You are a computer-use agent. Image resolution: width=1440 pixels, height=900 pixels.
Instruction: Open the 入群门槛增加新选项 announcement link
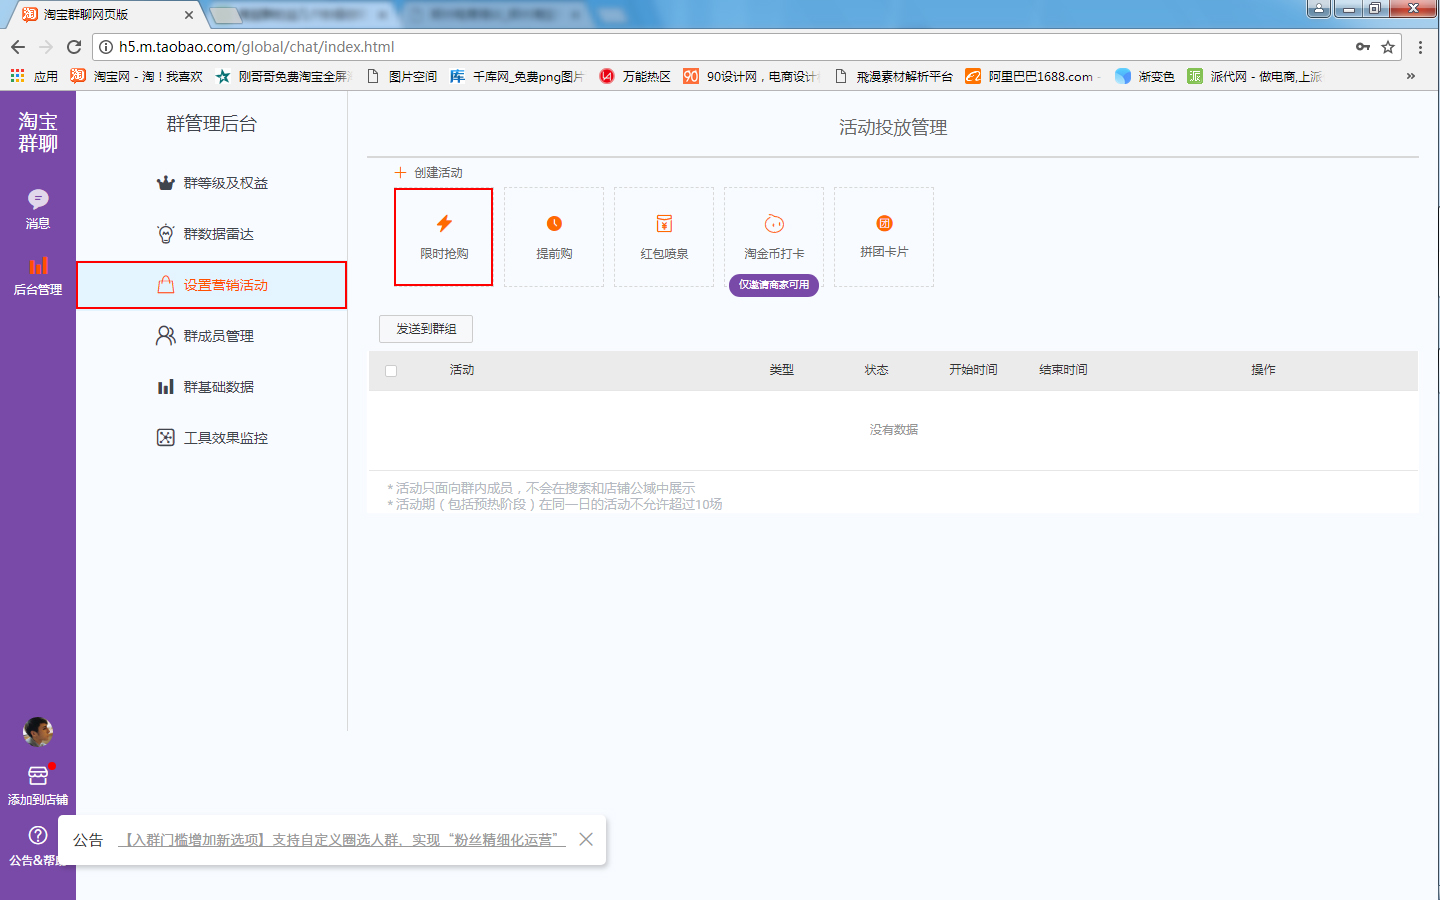tap(342, 840)
